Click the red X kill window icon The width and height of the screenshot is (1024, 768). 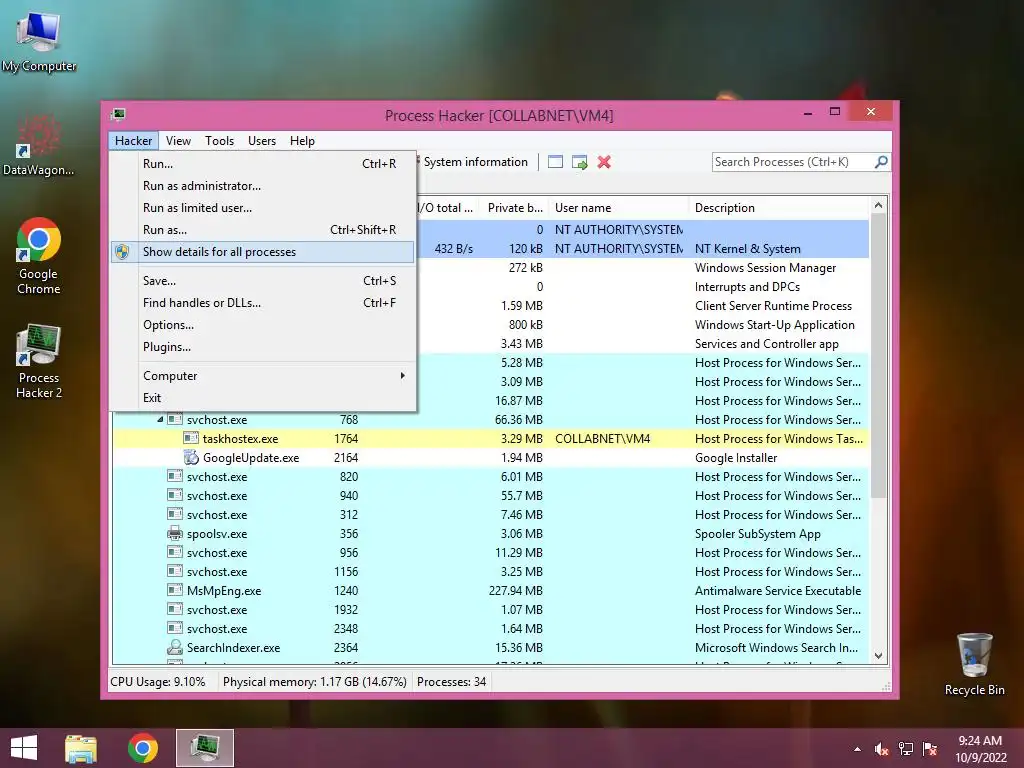604,162
